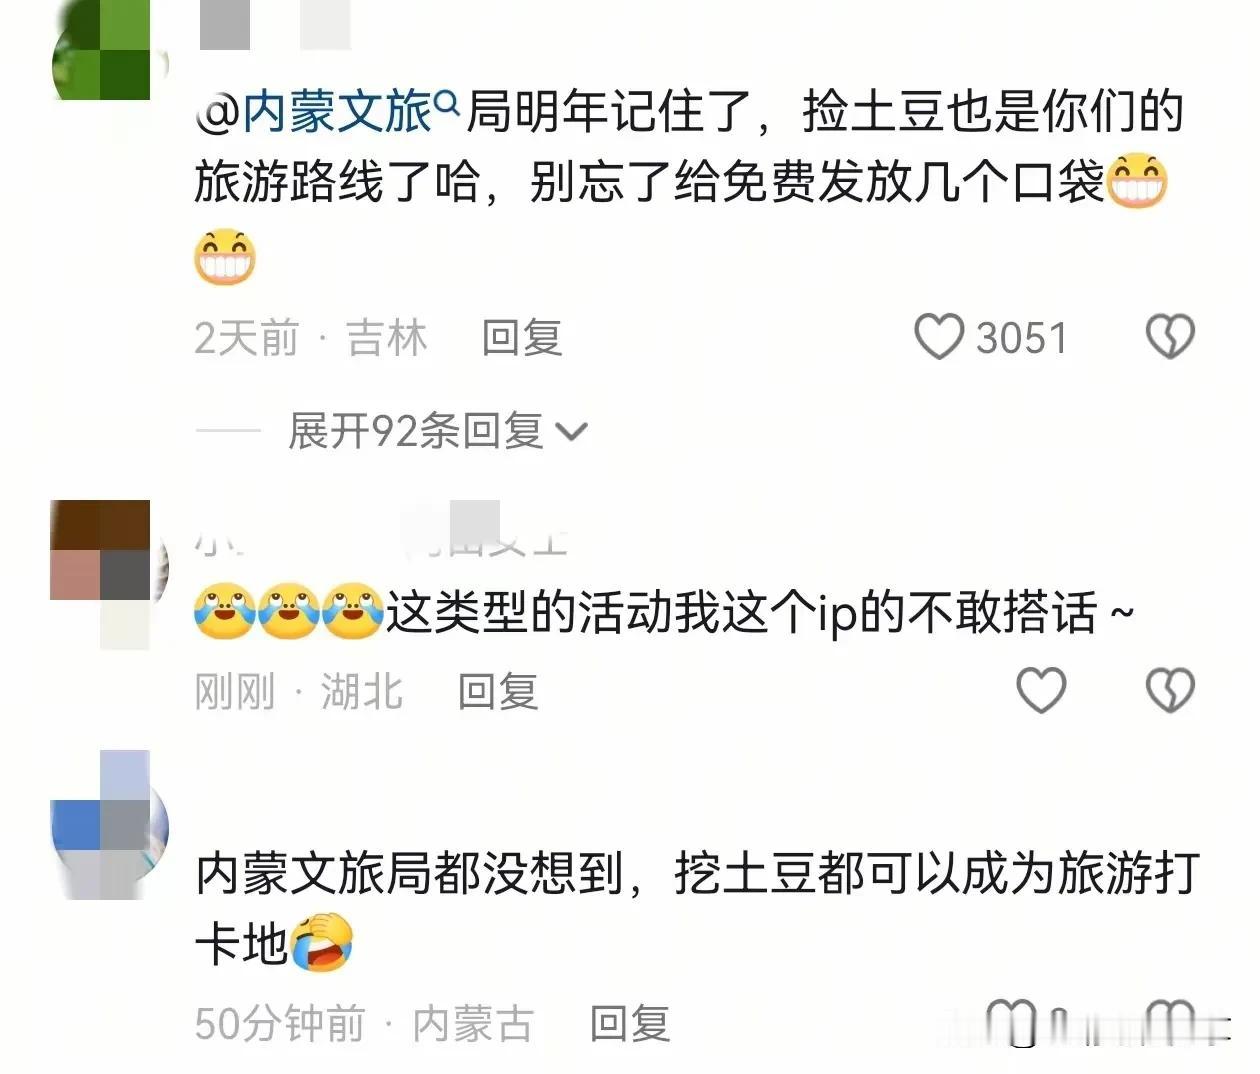Tap the laughing-crying emoji after 卡地
The width and height of the screenshot is (1260, 1074).
pos(322,942)
